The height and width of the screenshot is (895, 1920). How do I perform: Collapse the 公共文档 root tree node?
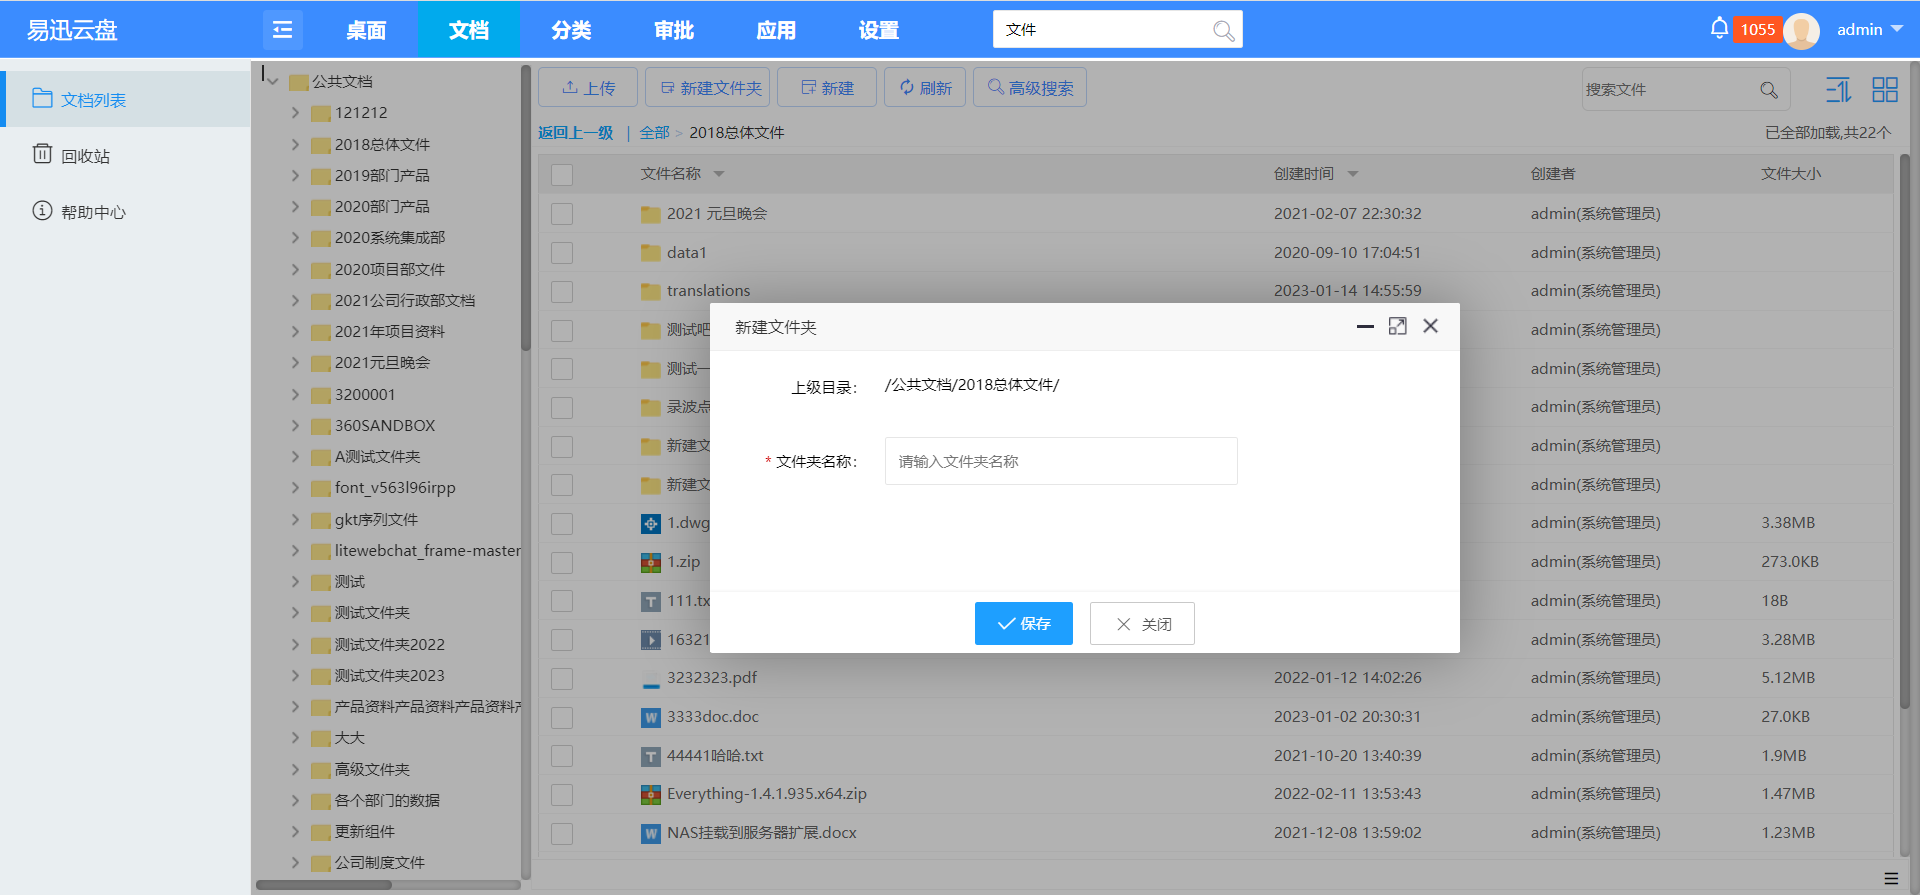tap(272, 82)
